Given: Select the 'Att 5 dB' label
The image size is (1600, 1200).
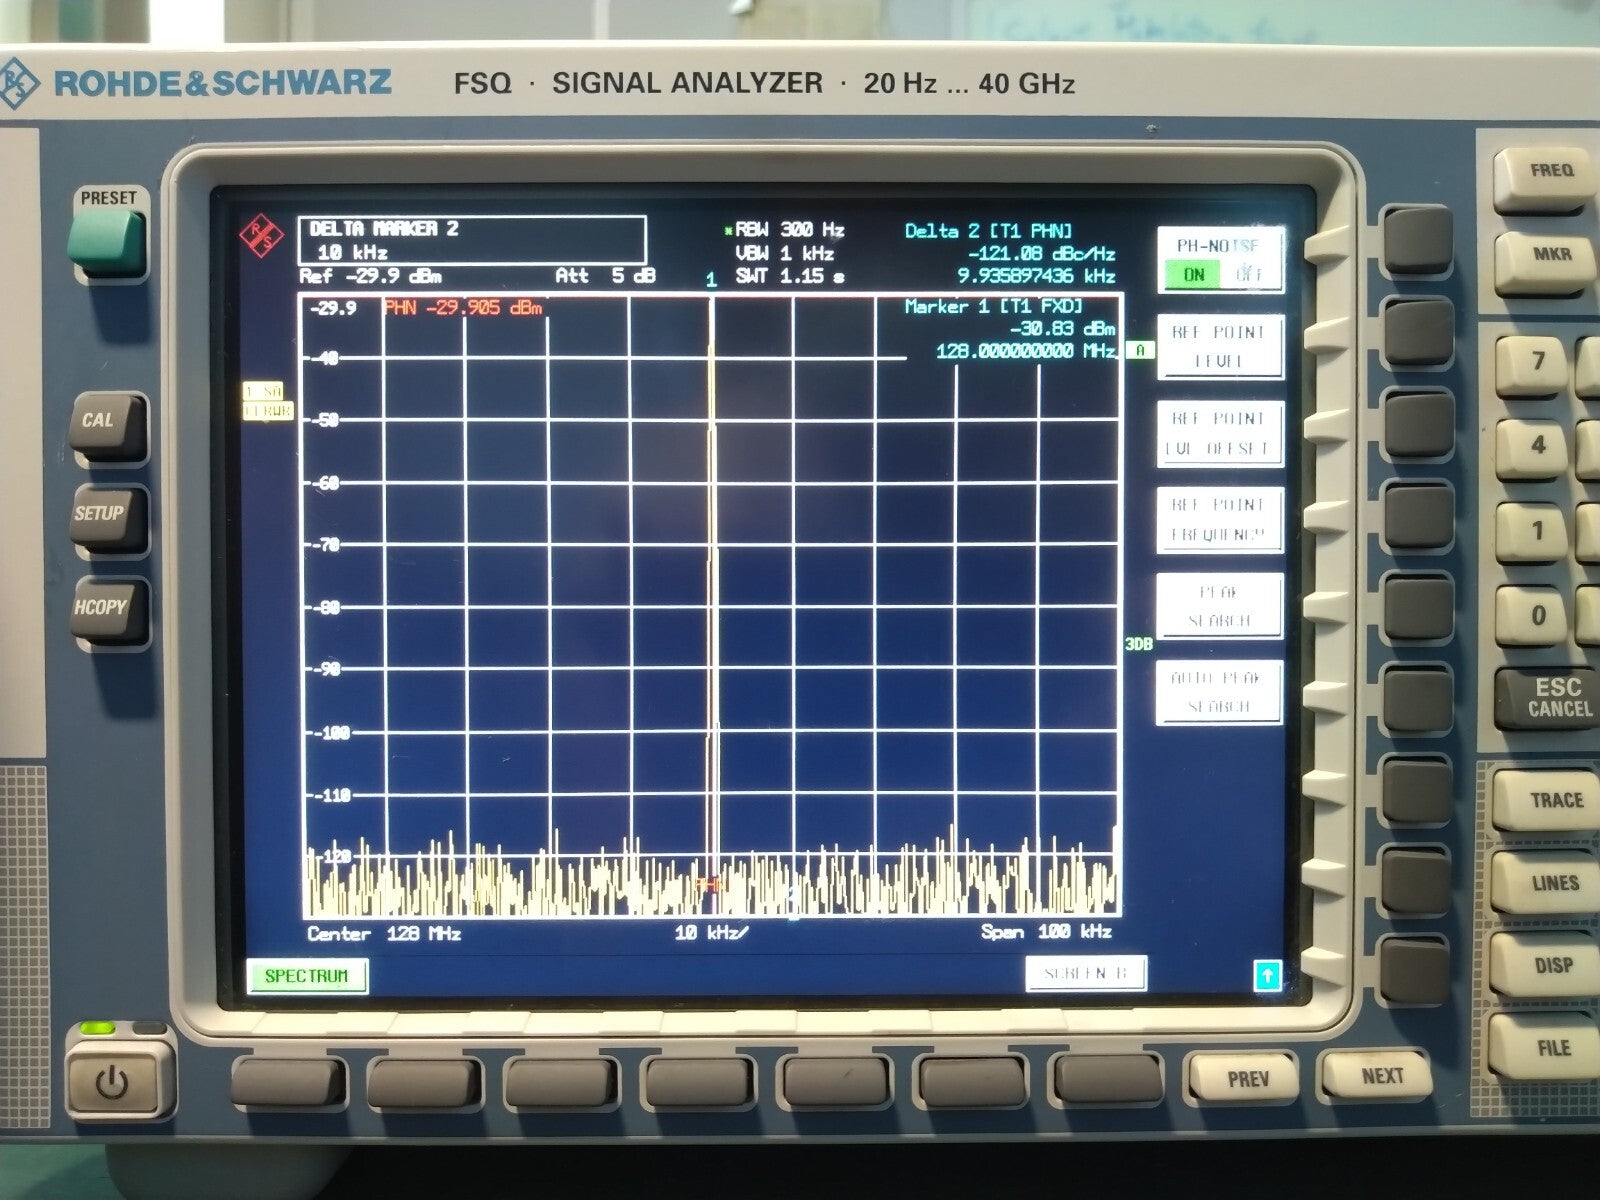Looking at the screenshot, I should [606, 275].
